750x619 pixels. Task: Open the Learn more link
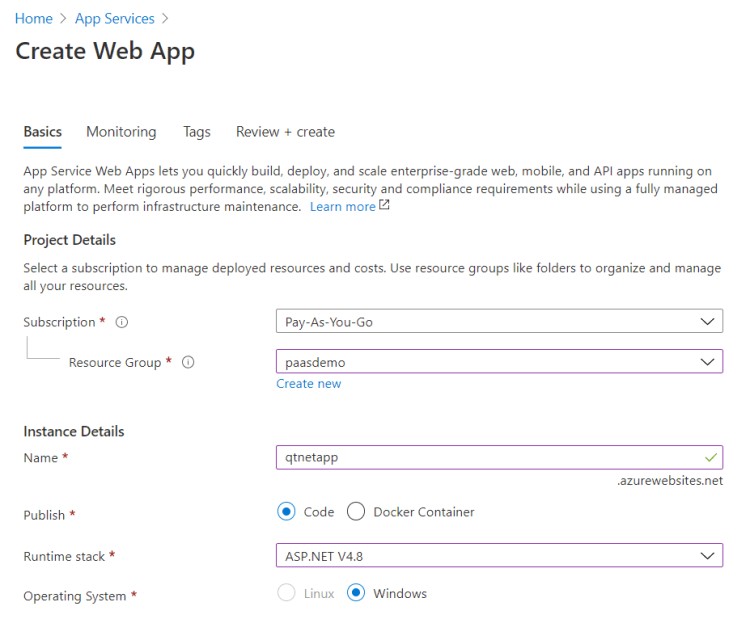pos(342,207)
